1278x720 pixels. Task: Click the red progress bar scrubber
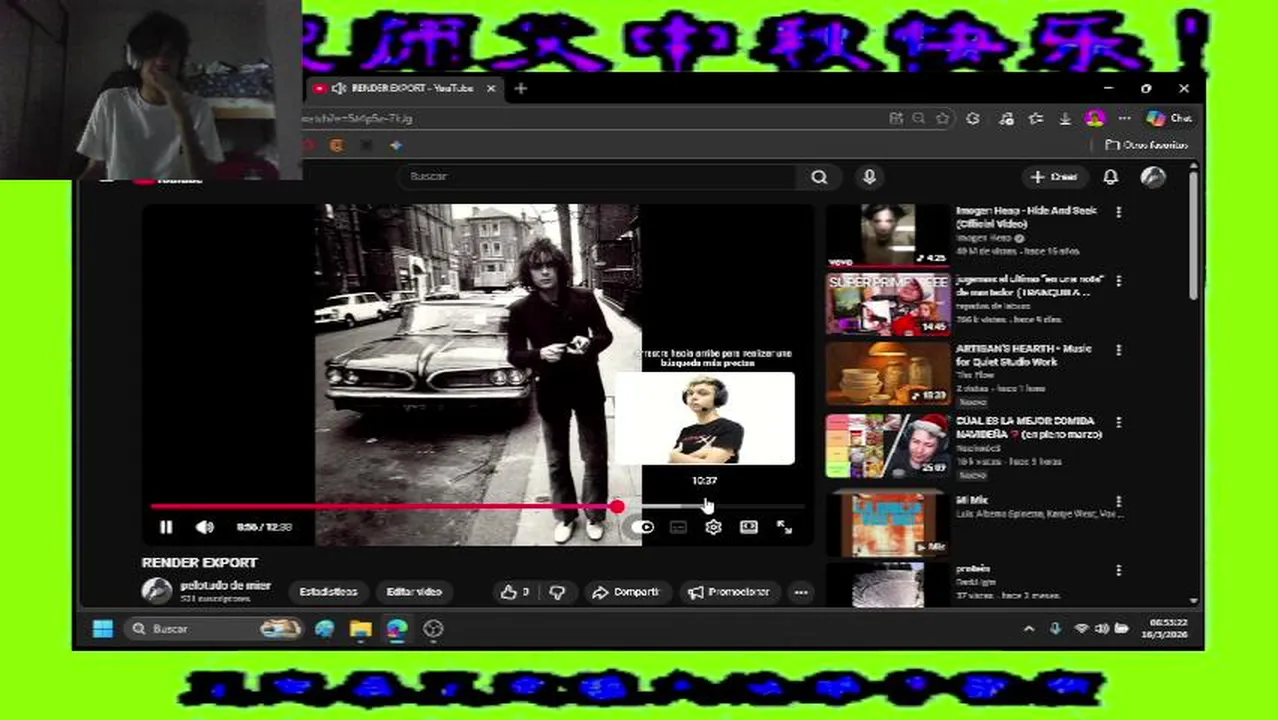pos(617,507)
